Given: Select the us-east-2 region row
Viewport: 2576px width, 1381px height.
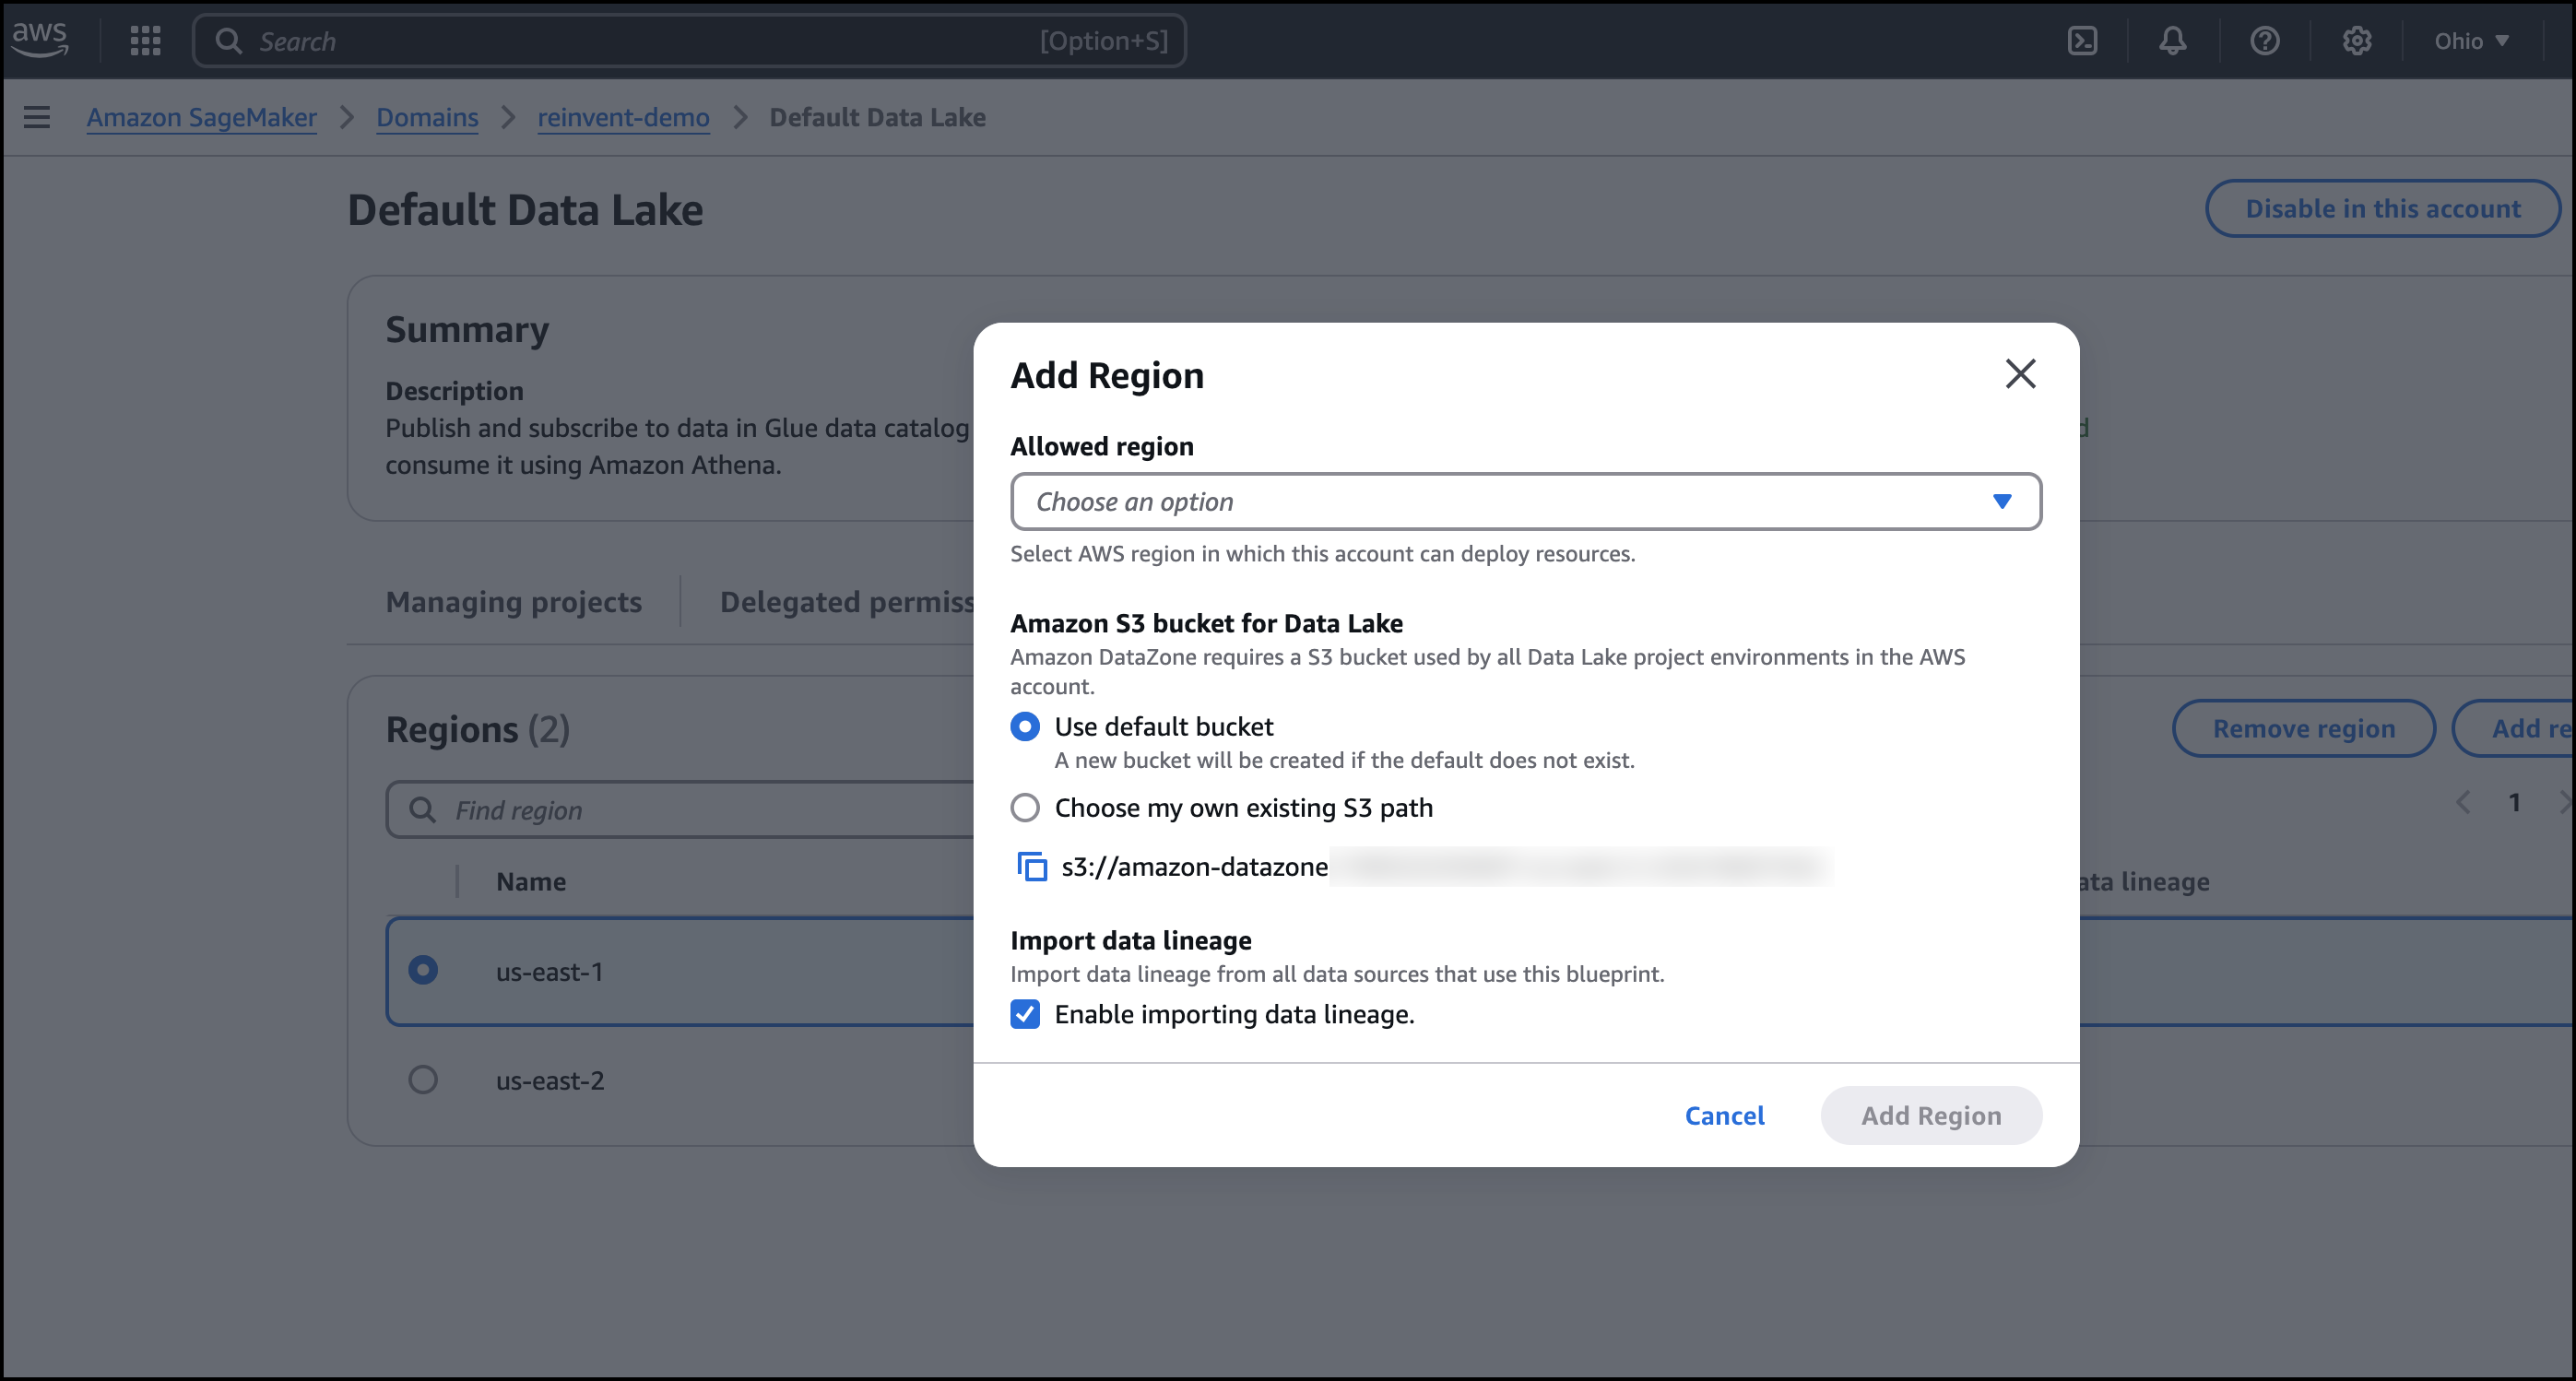Looking at the screenshot, I should 423,1080.
